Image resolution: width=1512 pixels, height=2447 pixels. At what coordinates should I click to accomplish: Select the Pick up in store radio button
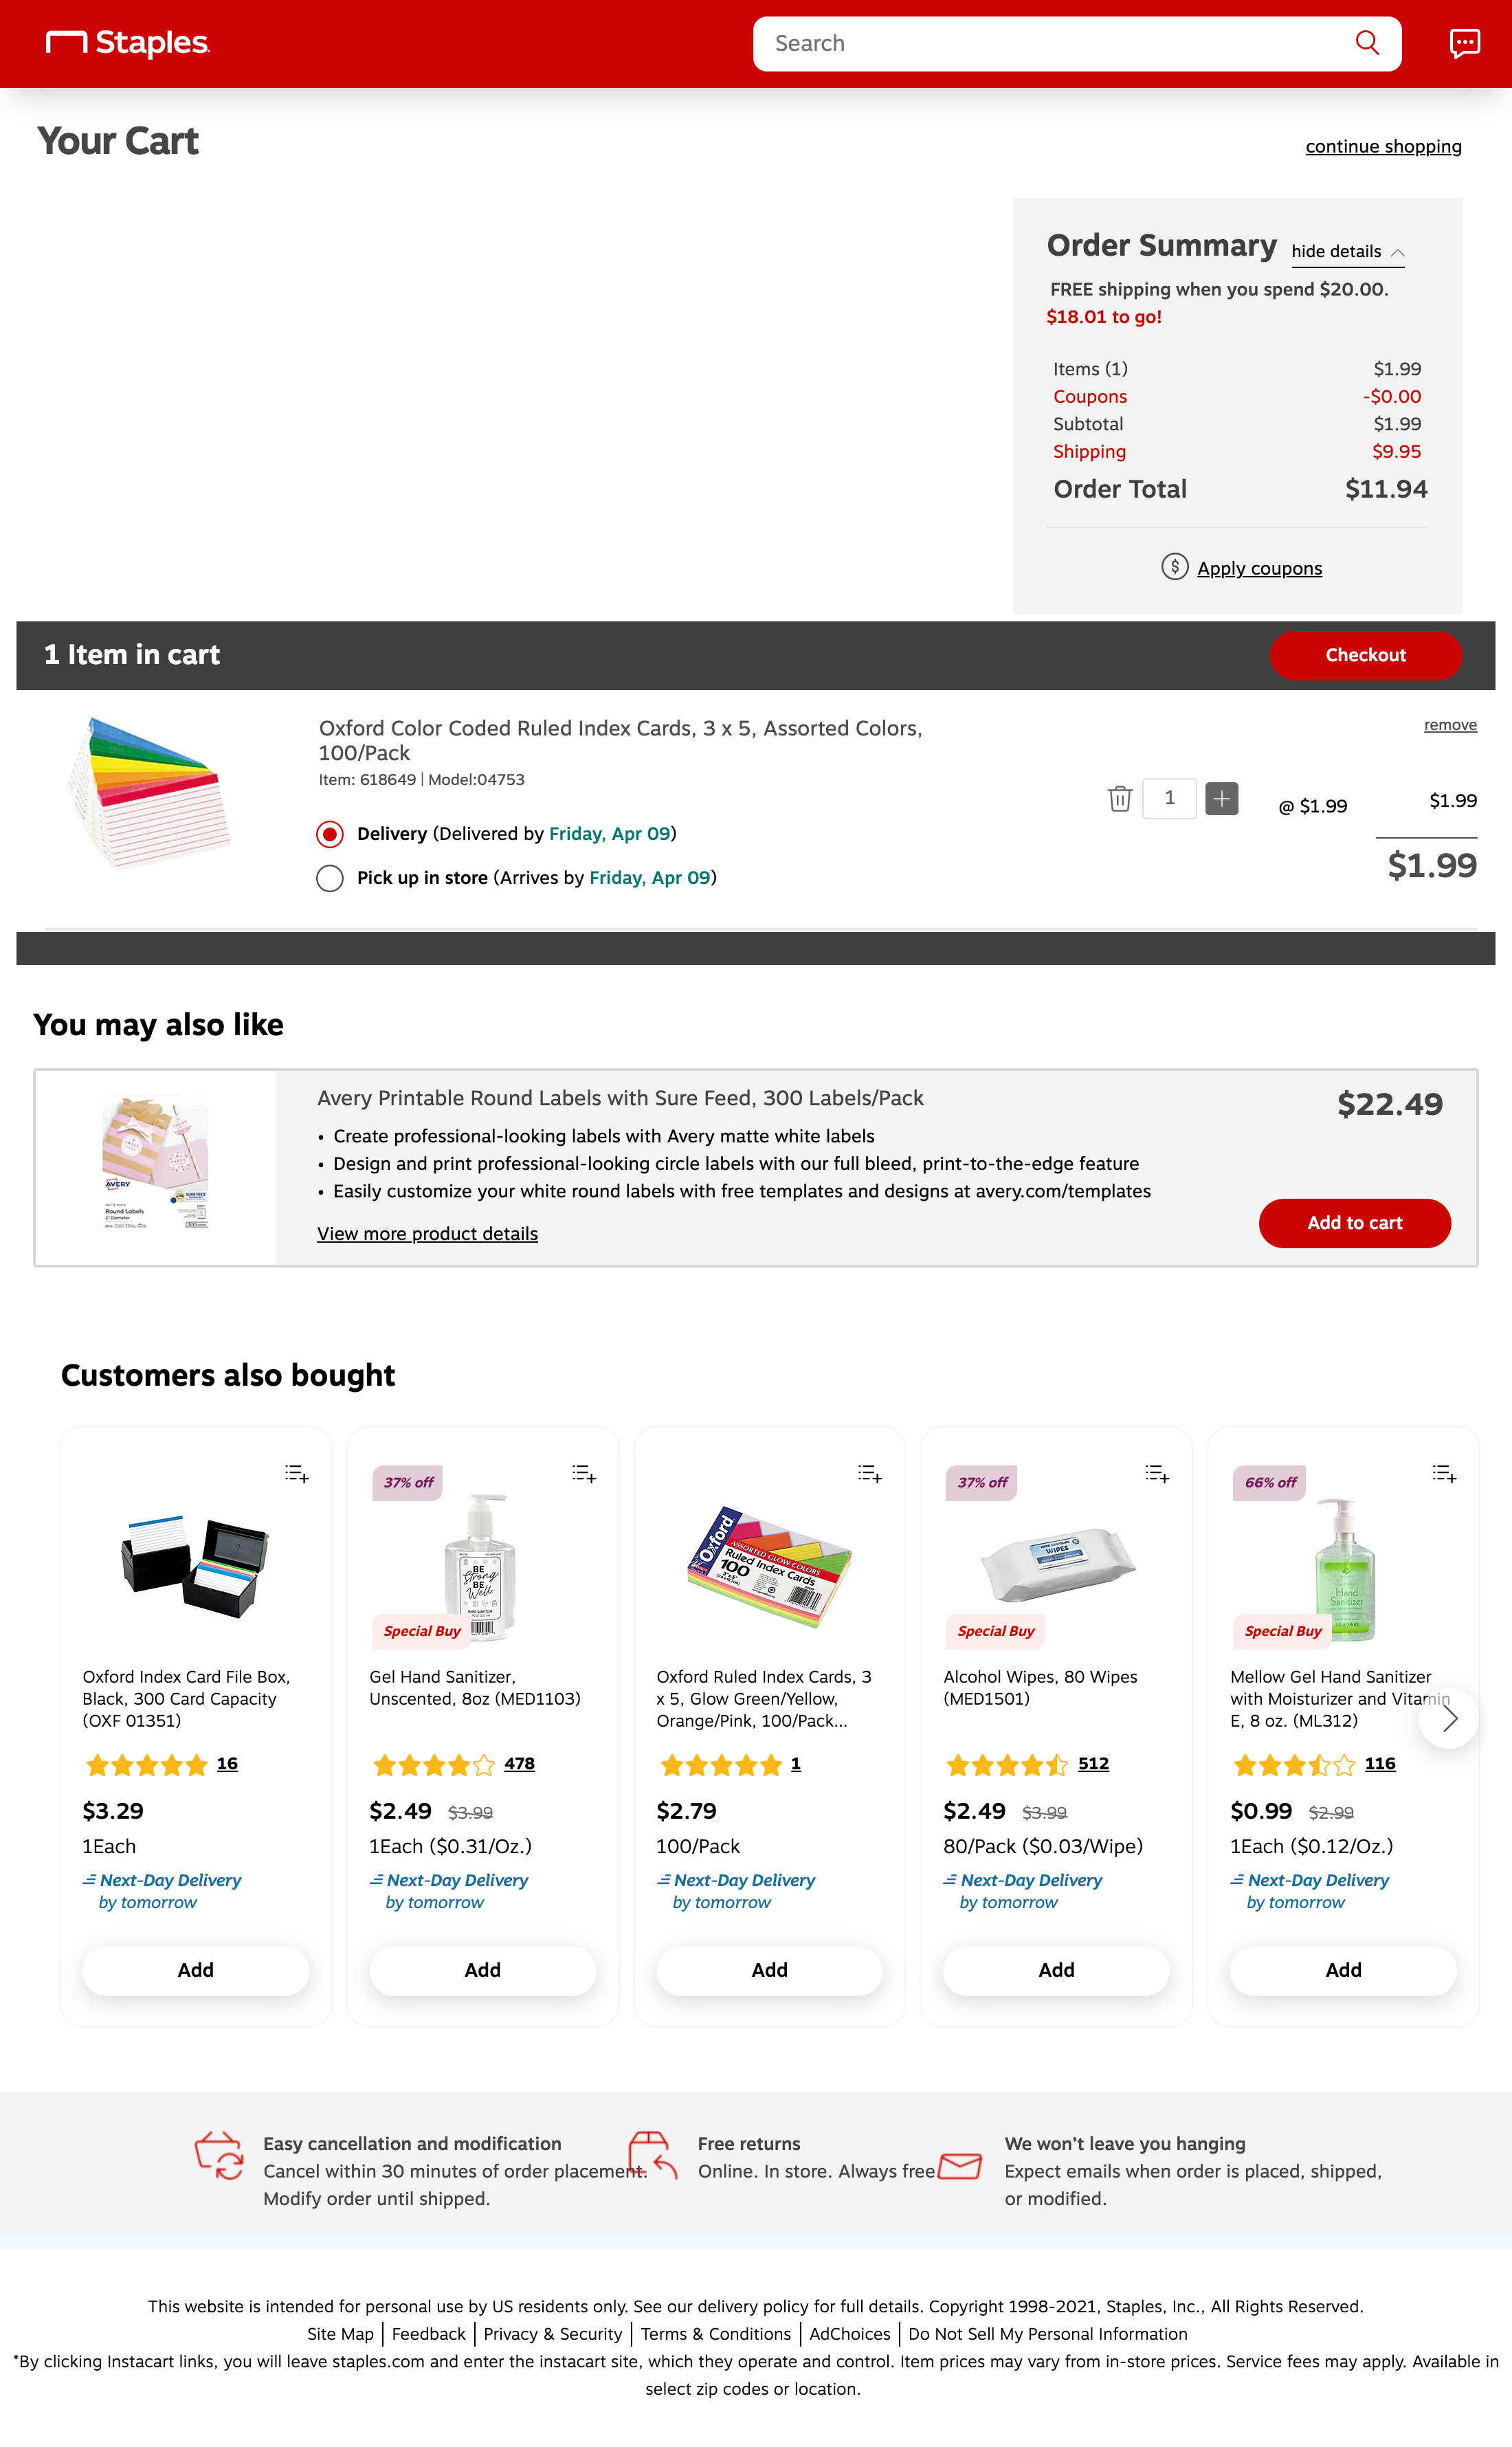tap(329, 877)
